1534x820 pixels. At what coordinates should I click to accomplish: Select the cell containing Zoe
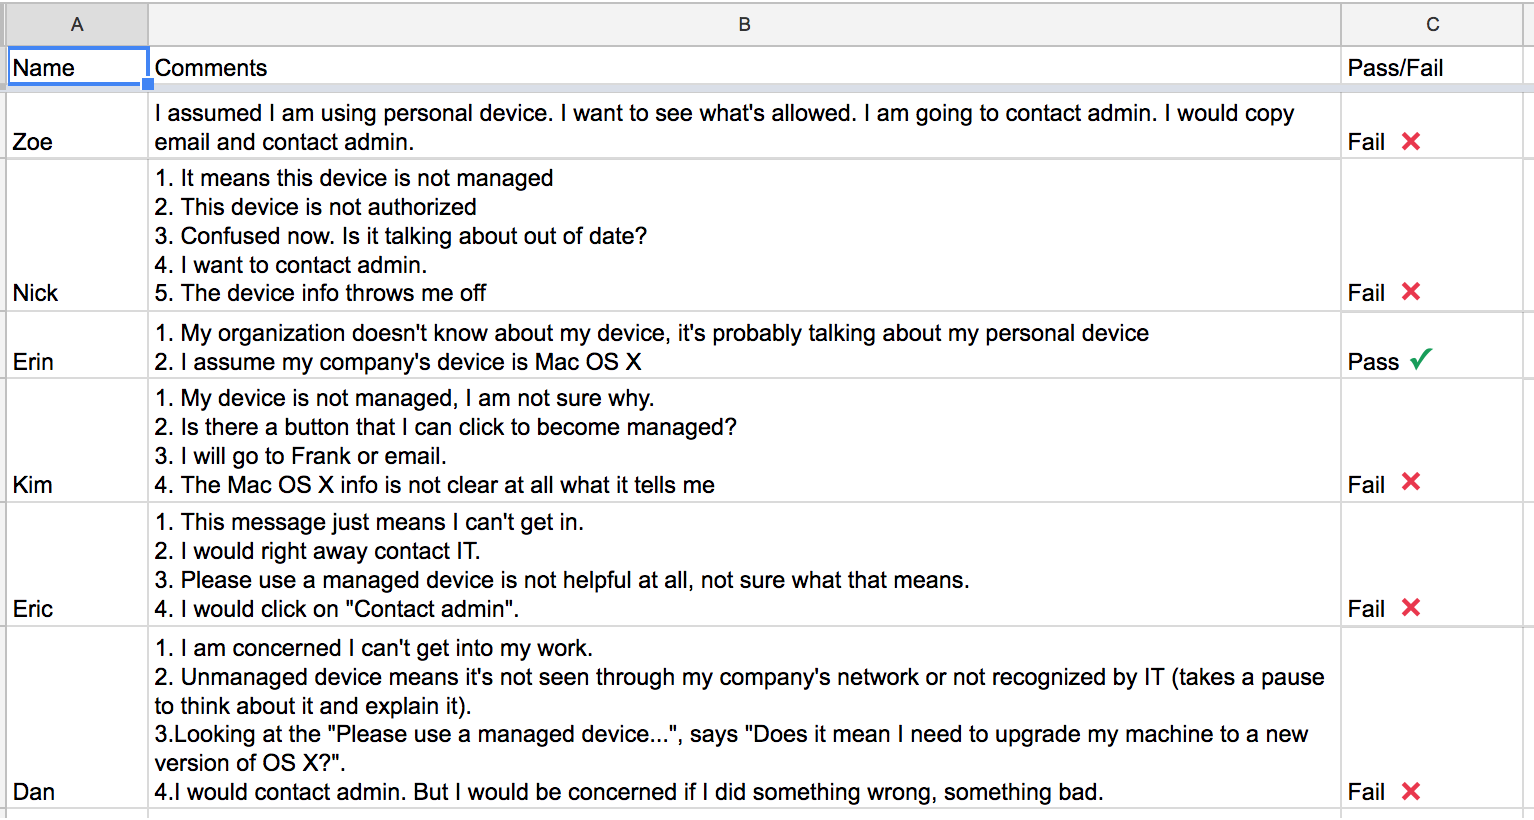[78, 126]
